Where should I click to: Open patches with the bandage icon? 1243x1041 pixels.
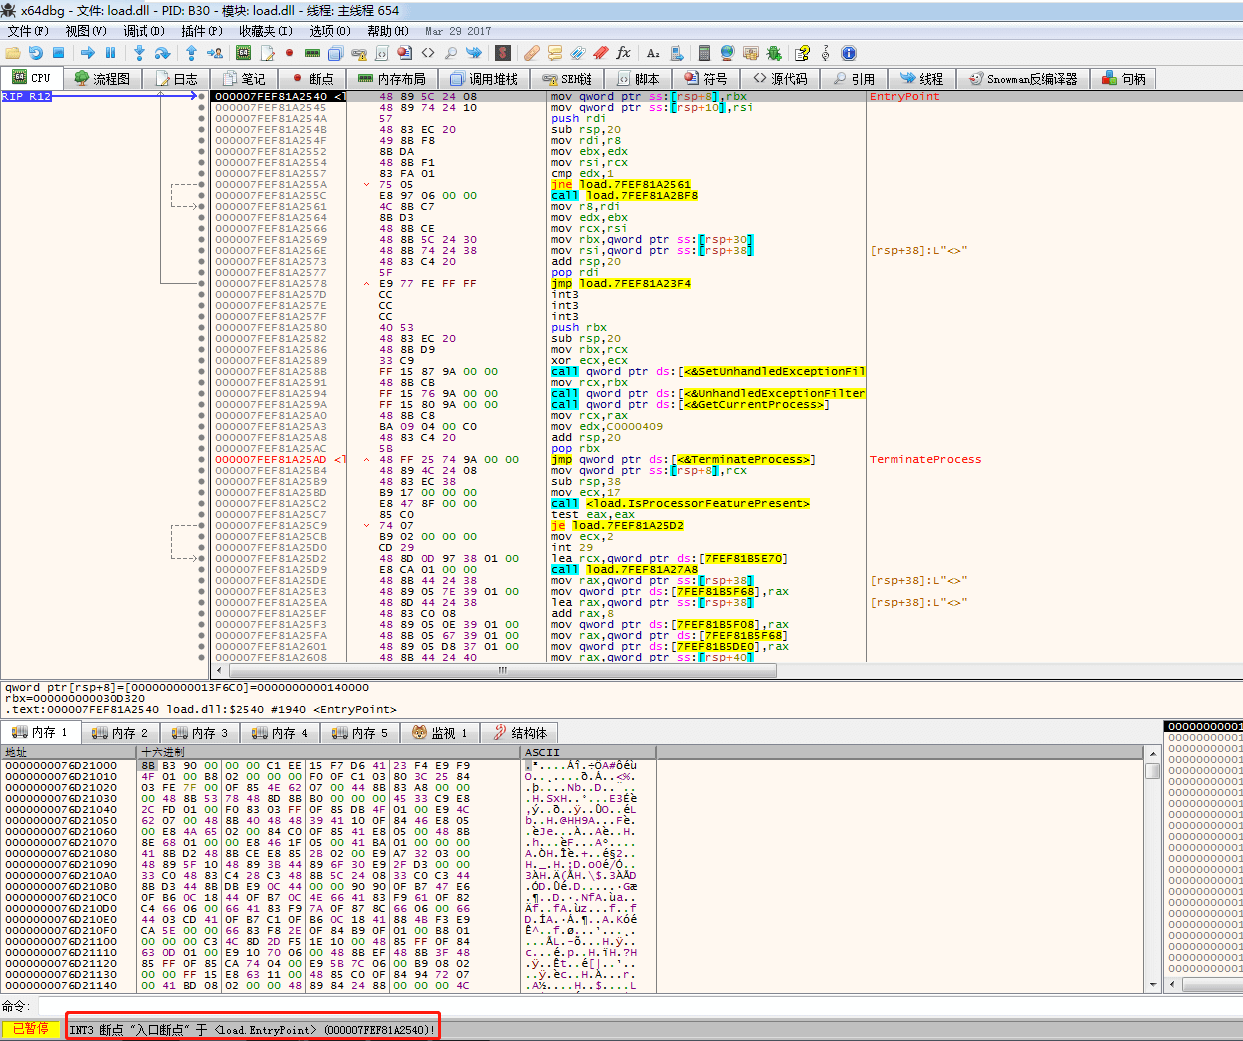[x=532, y=53]
